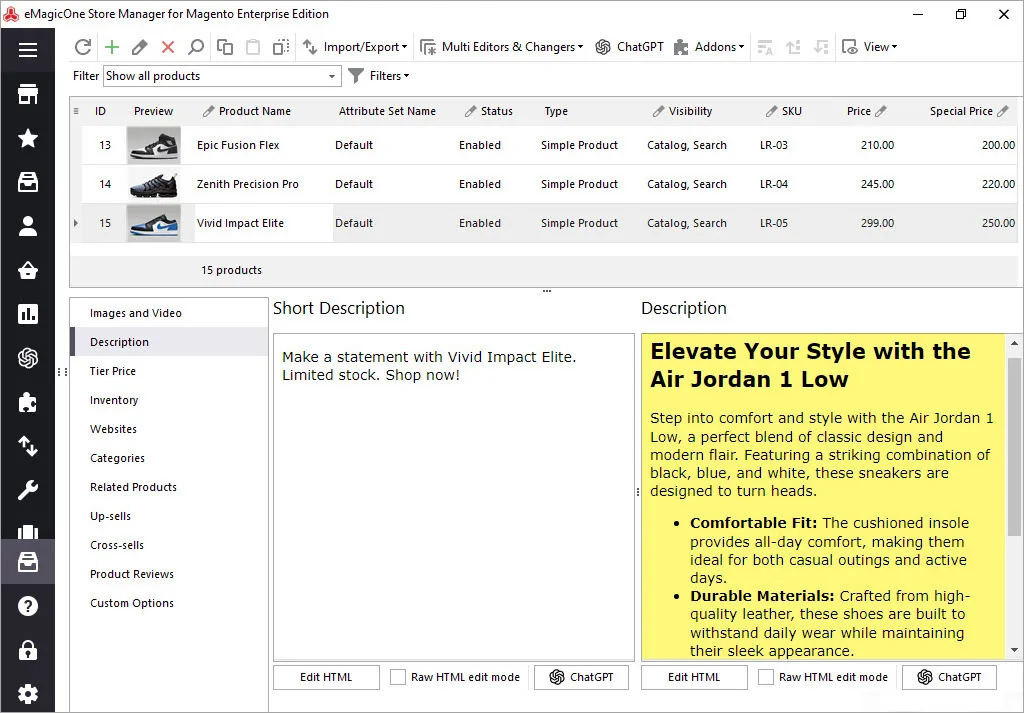The width and height of the screenshot is (1024, 713).
Task: Click the Zenith Precision Pro shoe thumbnail
Action: pos(153,184)
